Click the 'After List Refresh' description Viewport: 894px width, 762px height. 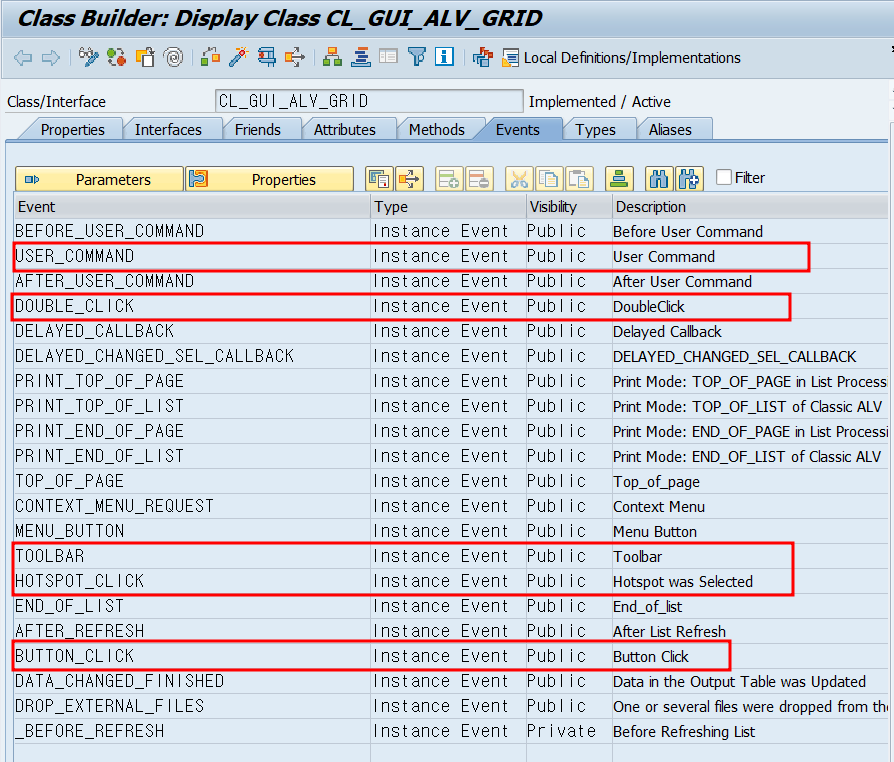(669, 631)
